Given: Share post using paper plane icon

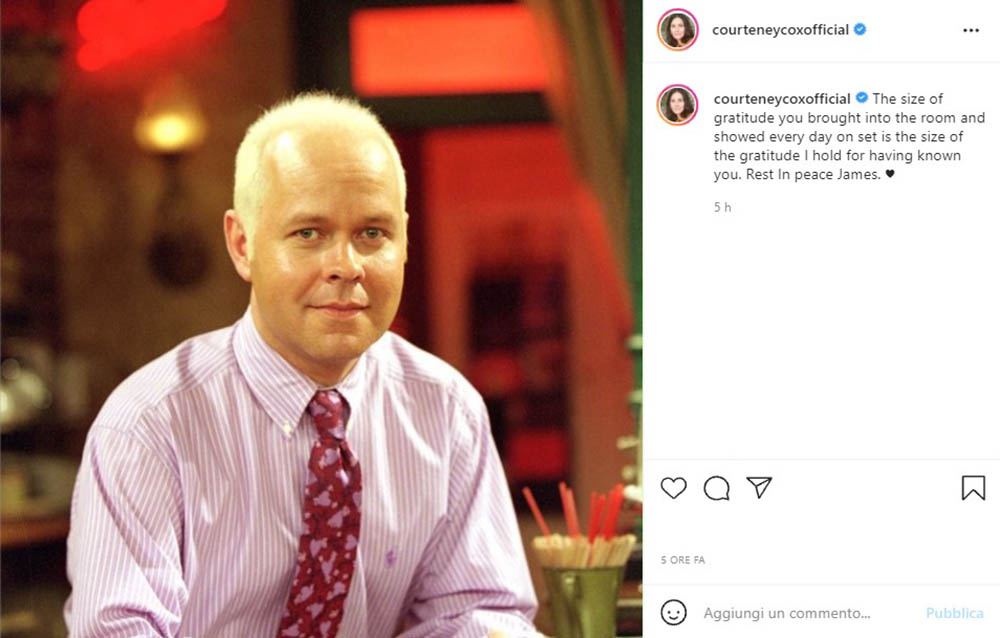Looking at the screenshot, I should coord(759,487).
